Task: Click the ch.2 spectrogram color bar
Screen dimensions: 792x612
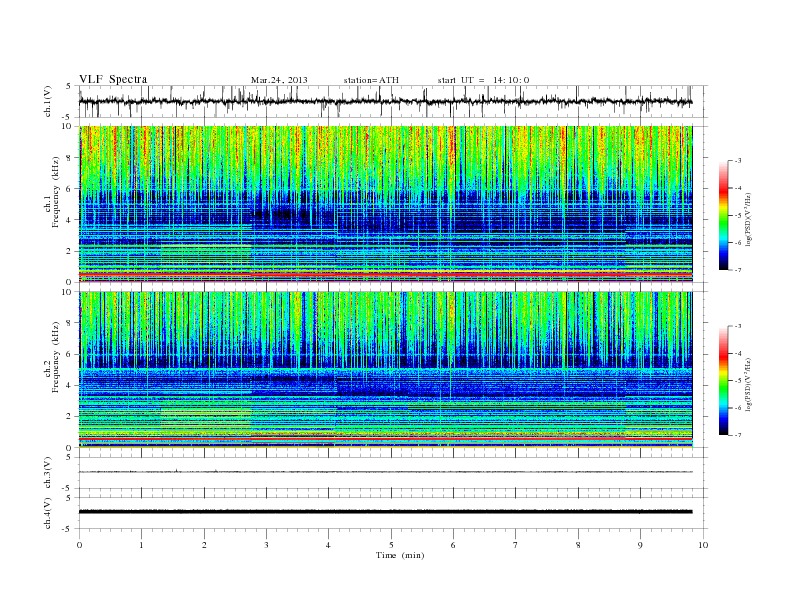Action: [723, 380]
